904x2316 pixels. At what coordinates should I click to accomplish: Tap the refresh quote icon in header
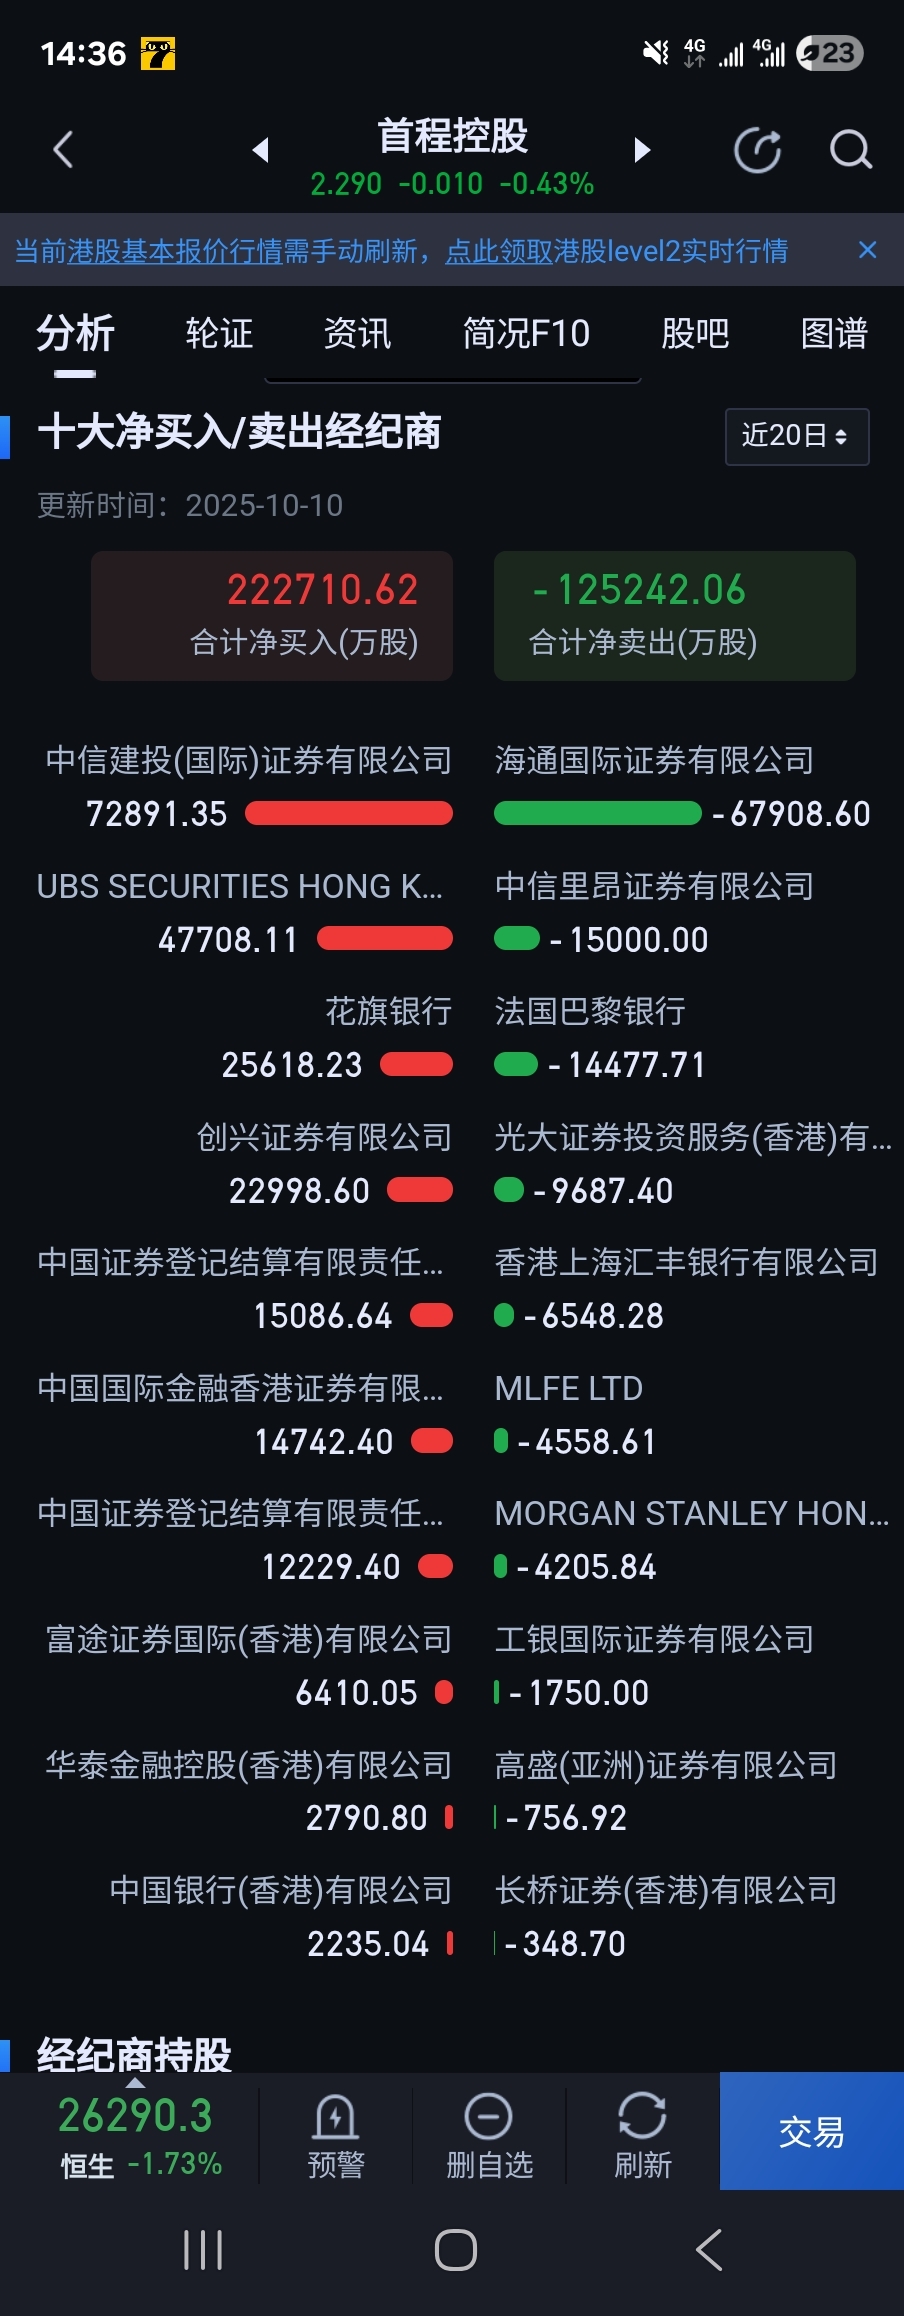click(757, 151)
